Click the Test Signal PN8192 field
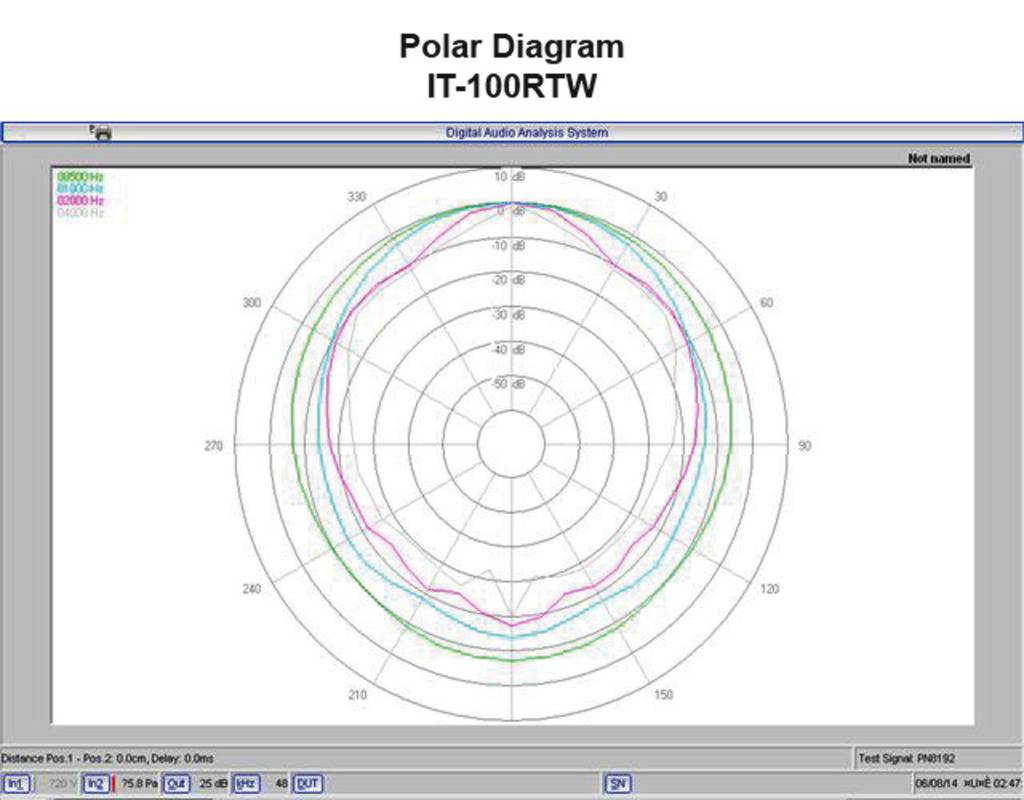The width and height of the screenshot is (1024, 800). 900,759
